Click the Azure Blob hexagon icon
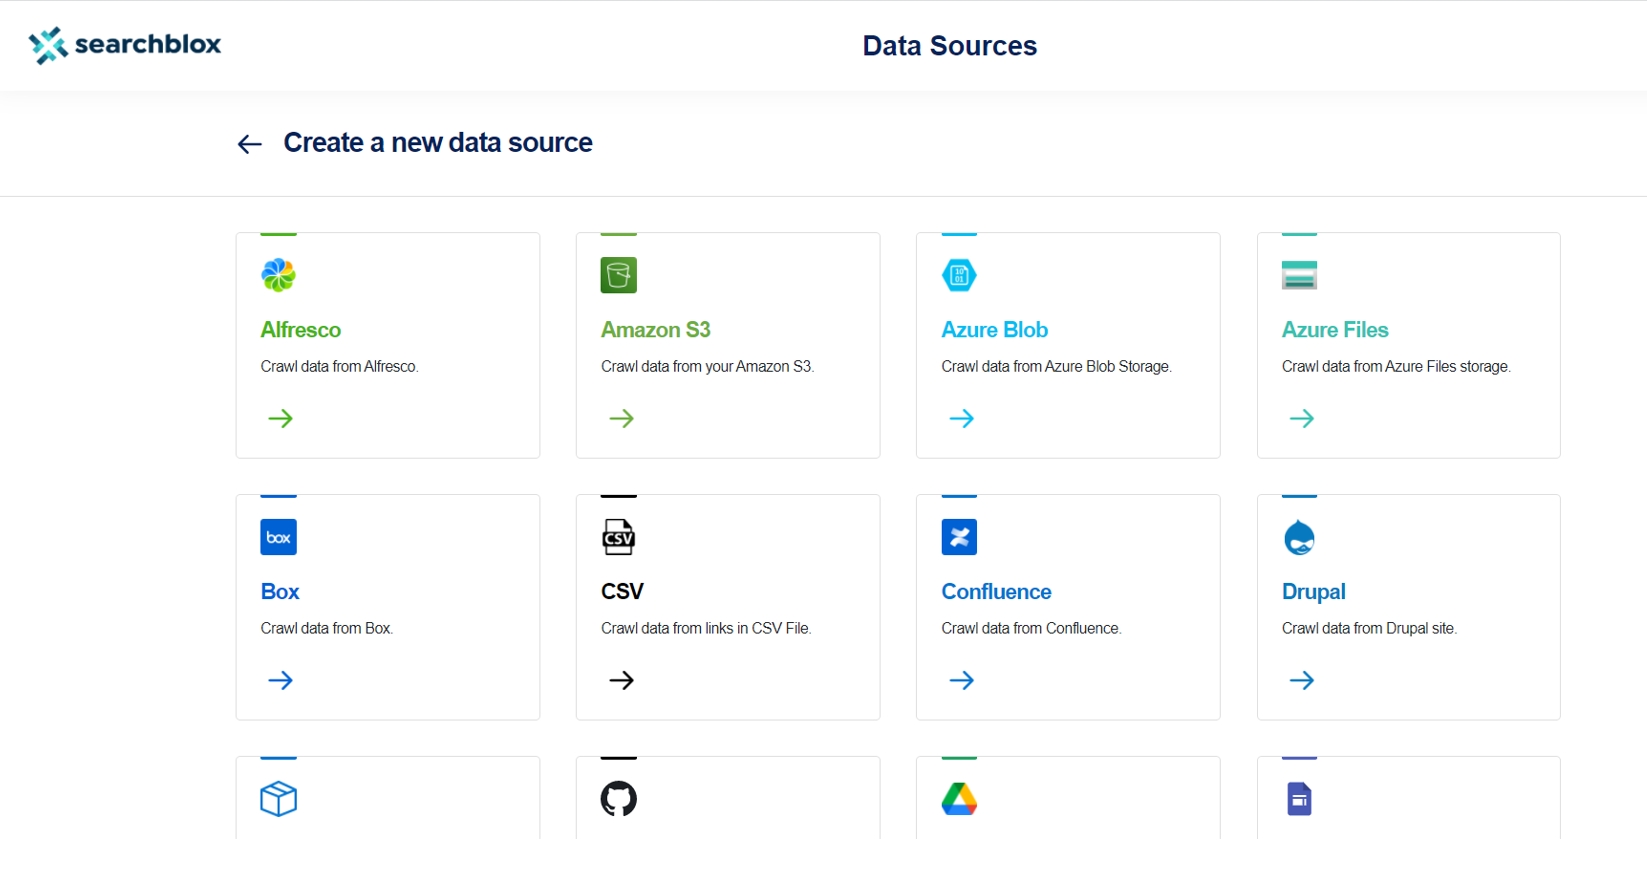Screen dimensions: 1647x883 click(x=959, y=275)
